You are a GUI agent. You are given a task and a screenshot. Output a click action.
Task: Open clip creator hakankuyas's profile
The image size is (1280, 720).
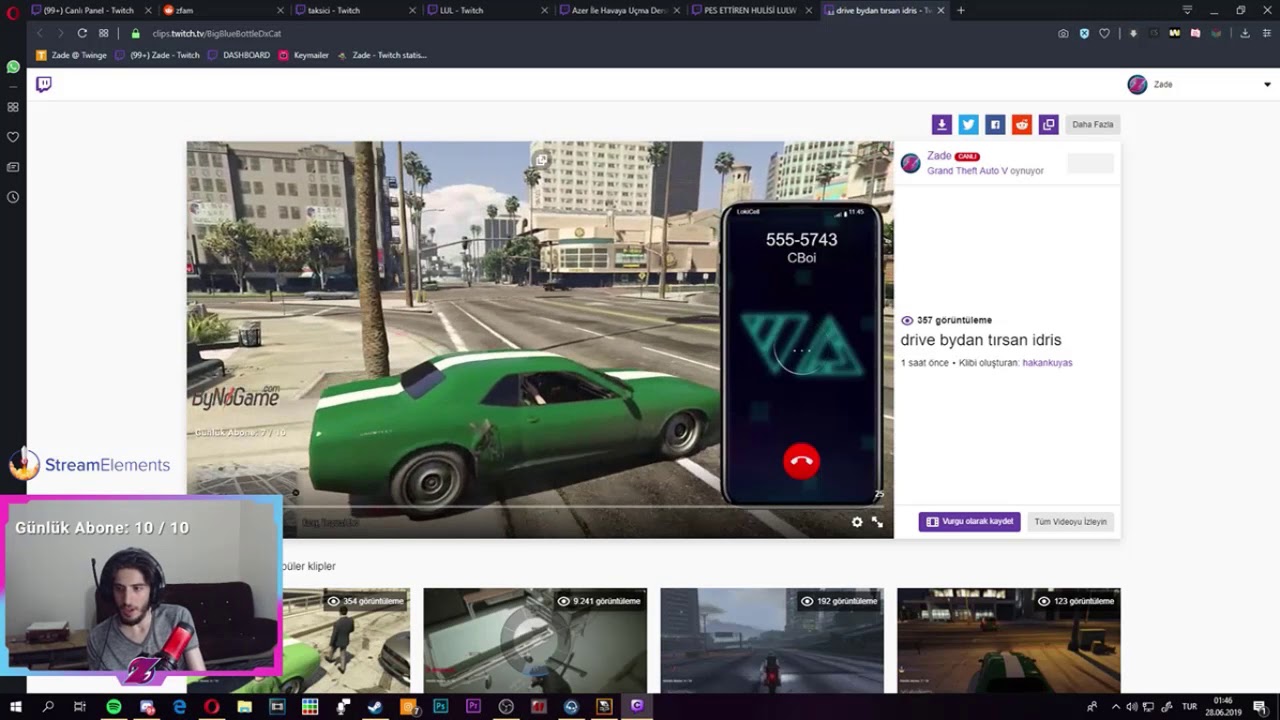coord(1047,363)
